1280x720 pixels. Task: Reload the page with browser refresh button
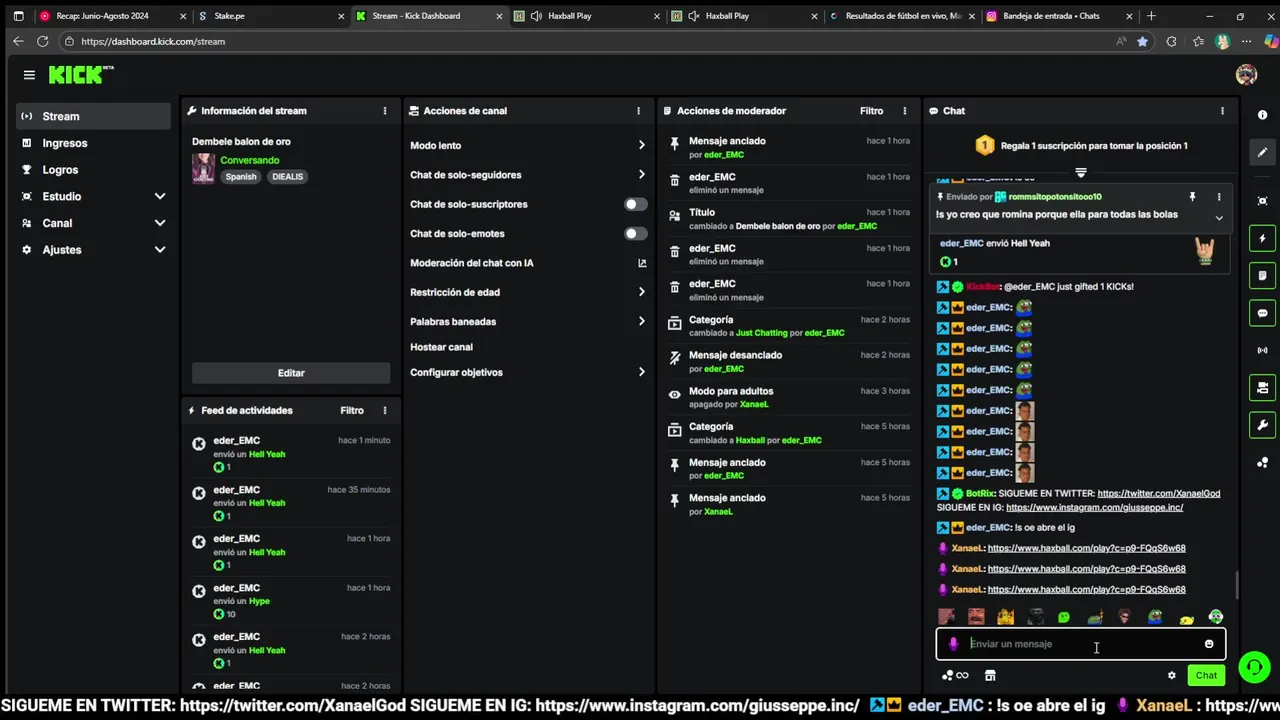coord(42,41)
